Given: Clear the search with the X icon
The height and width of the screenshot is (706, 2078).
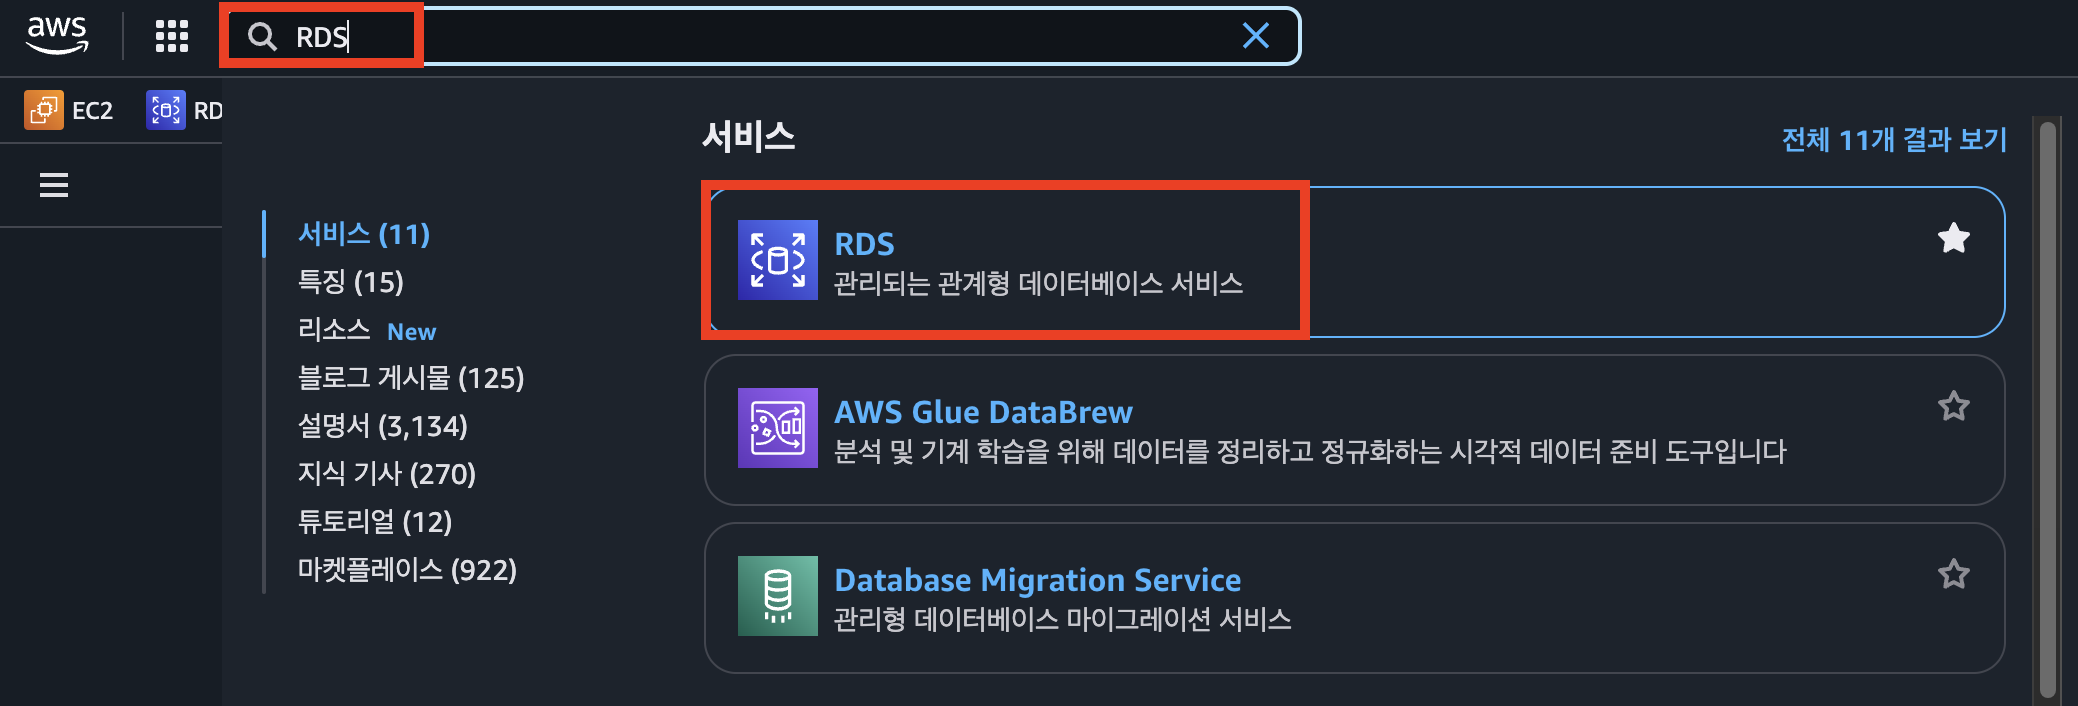Looking at the screenshot, I should coord(1256,36).
